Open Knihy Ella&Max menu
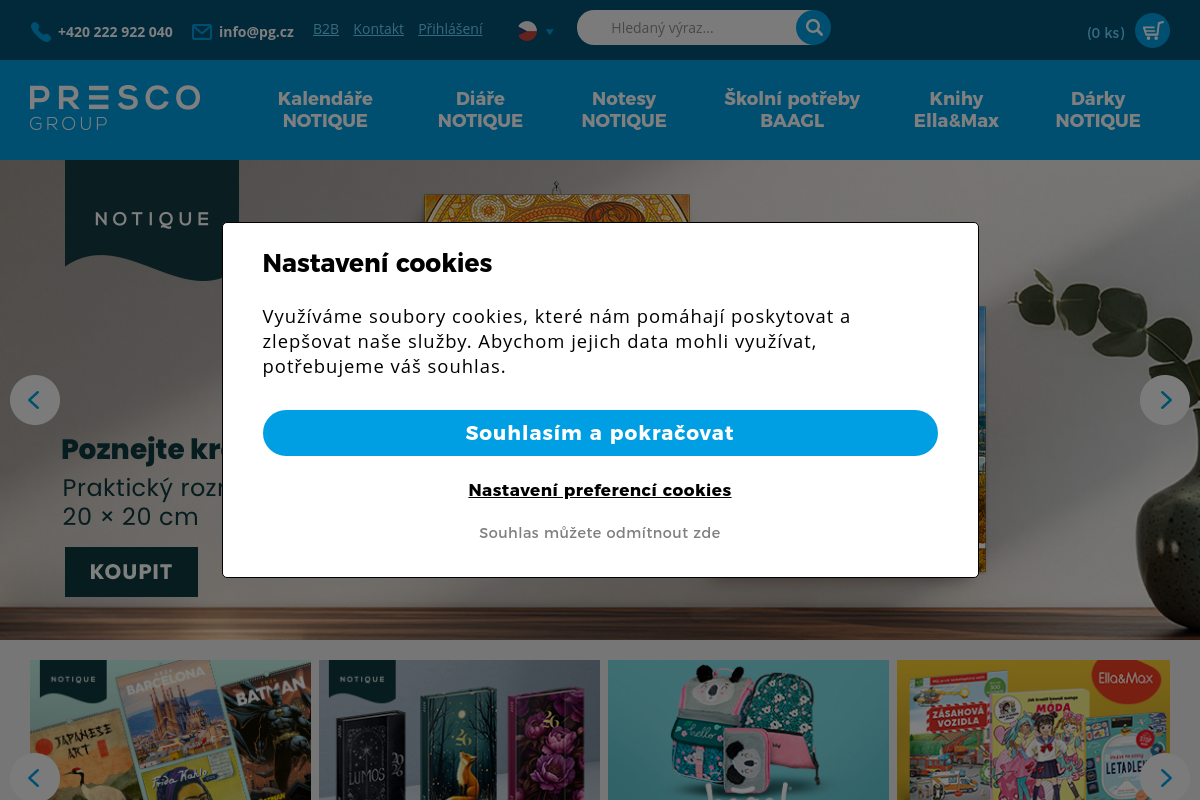The image size is (1200, 800). pos(956,110)
